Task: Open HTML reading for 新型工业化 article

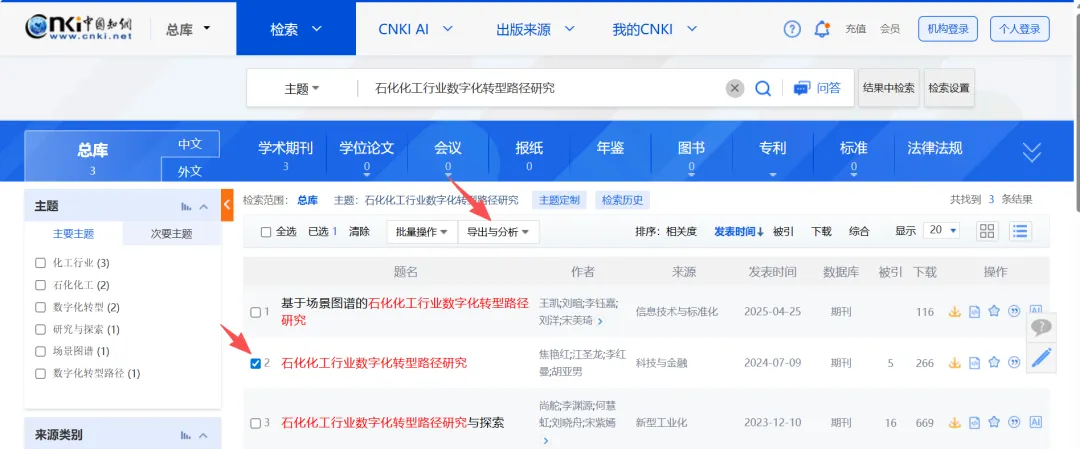Action: [974, 422]
